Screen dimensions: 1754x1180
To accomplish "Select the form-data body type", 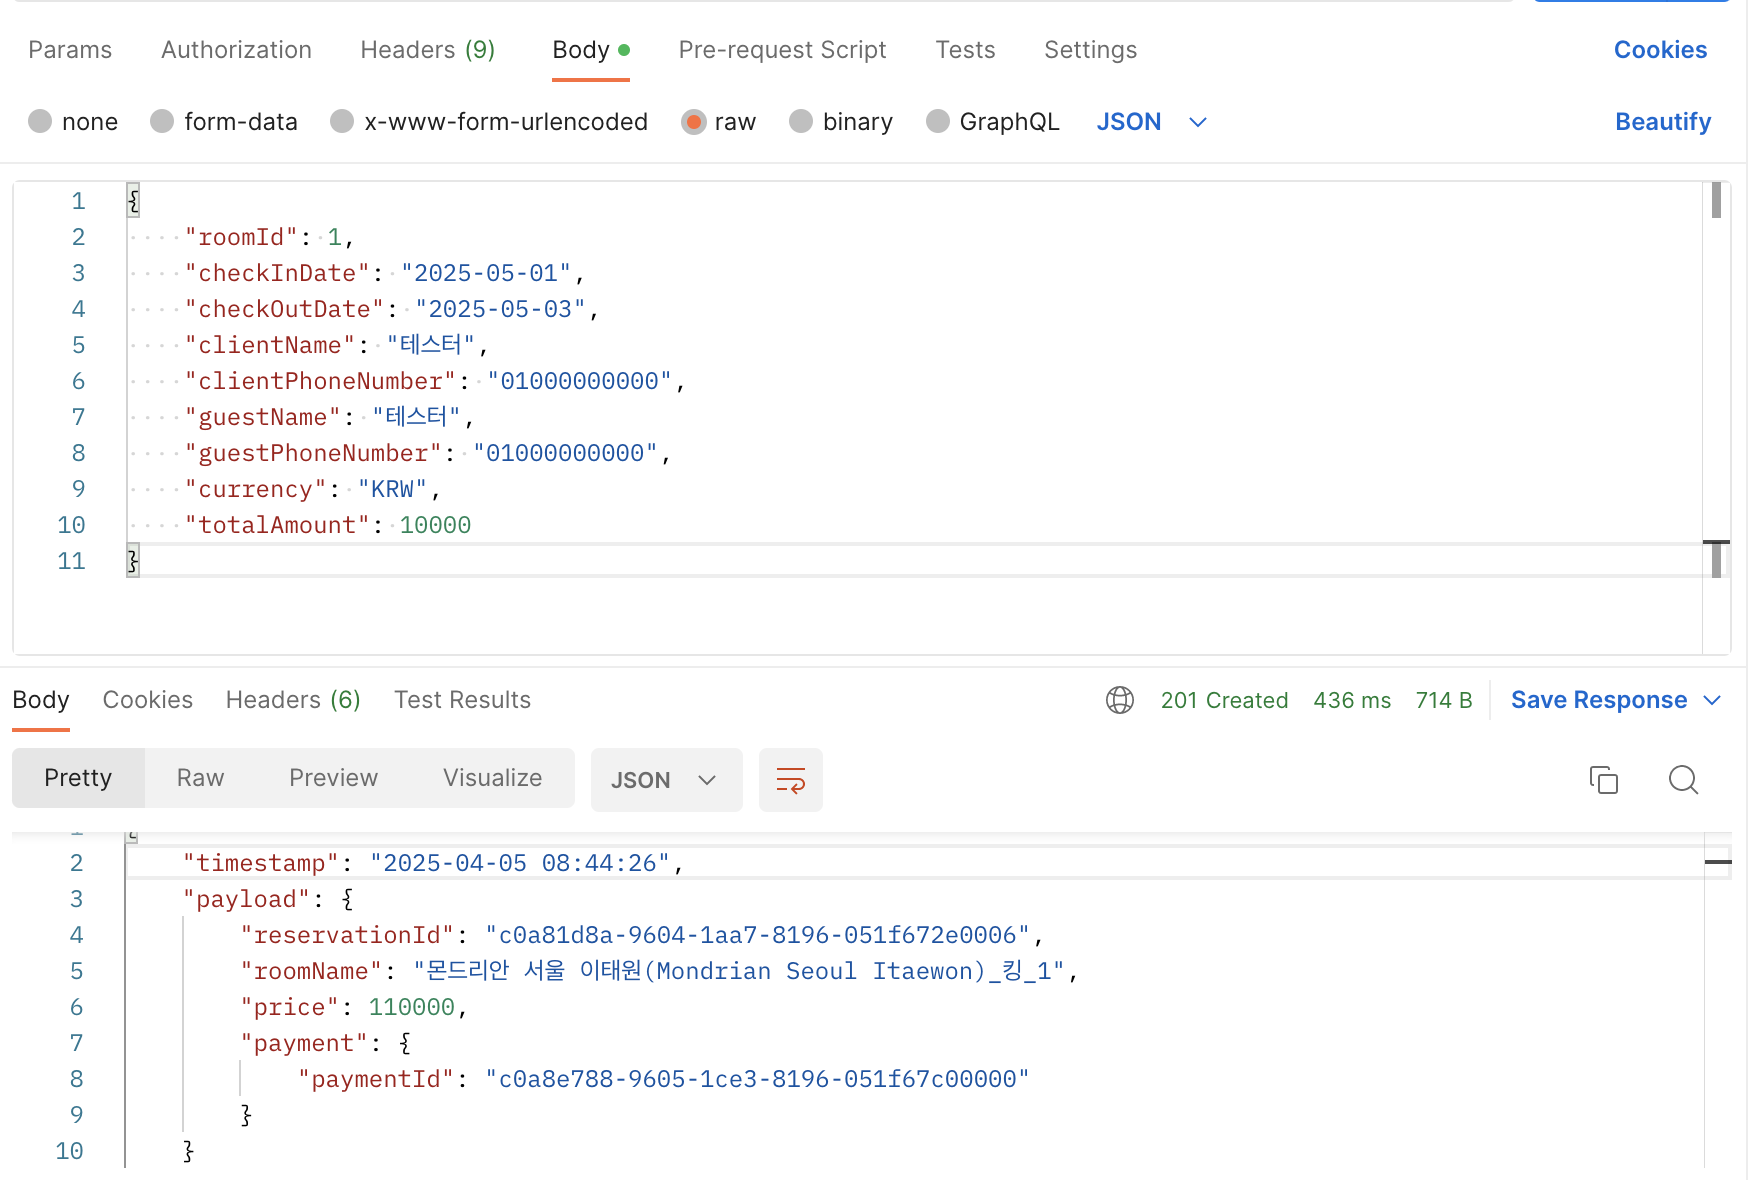I will pos(224,122).
